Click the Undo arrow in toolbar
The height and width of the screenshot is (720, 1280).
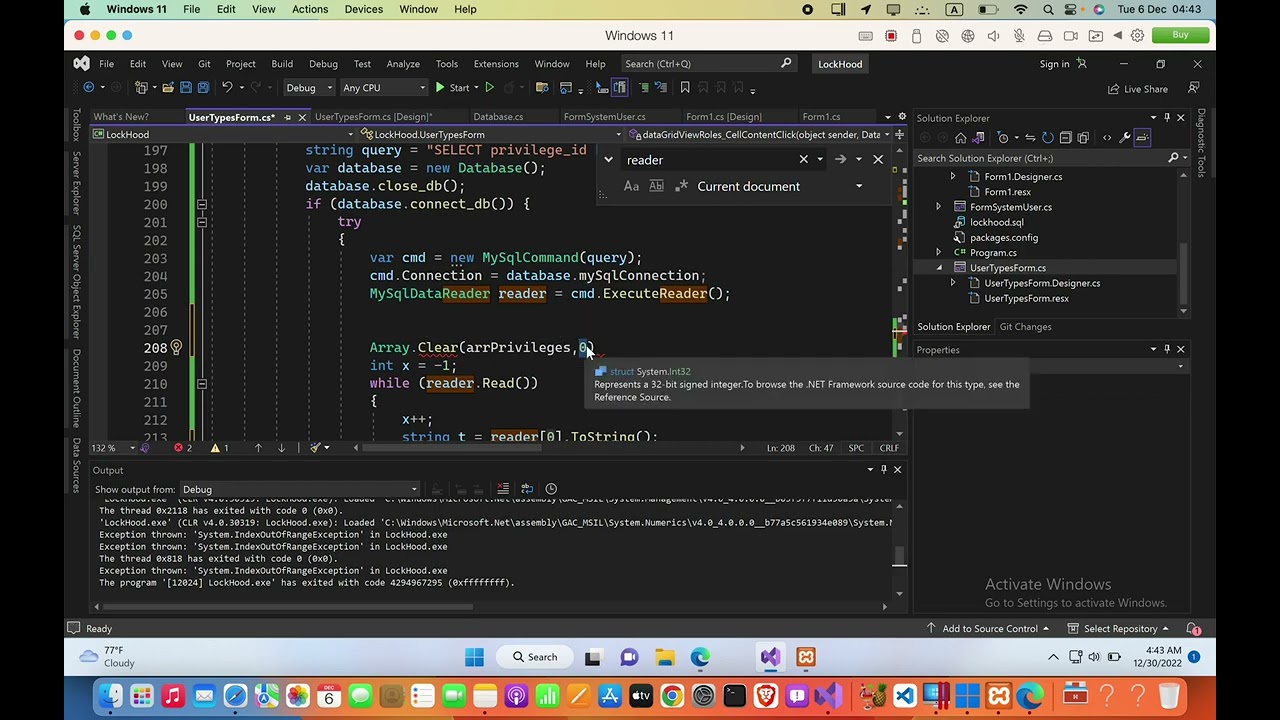click(228, 88)
